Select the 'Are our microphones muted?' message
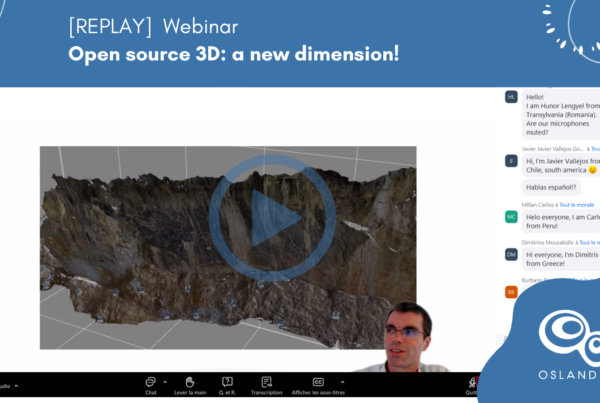The height and width of the screenshot is (403, 600). coord(561,114)
